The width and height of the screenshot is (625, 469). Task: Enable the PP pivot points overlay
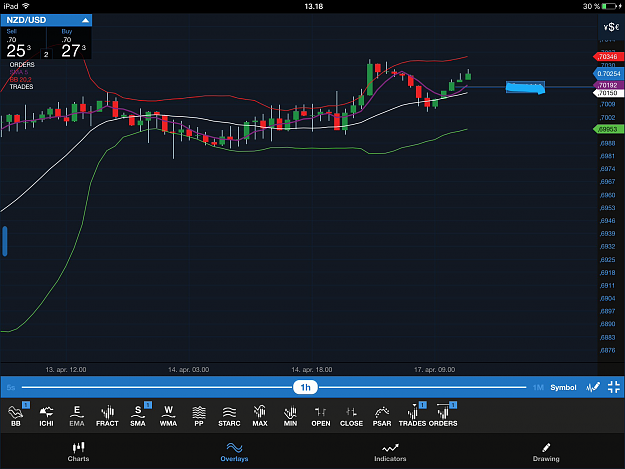199,415
